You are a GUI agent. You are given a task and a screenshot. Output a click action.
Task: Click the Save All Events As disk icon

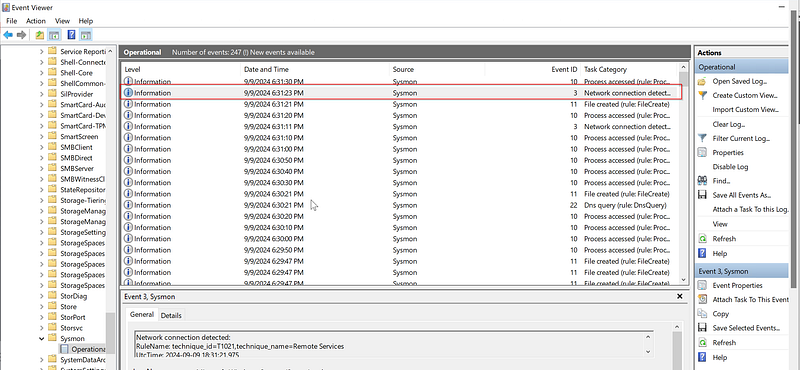(703, 195)
